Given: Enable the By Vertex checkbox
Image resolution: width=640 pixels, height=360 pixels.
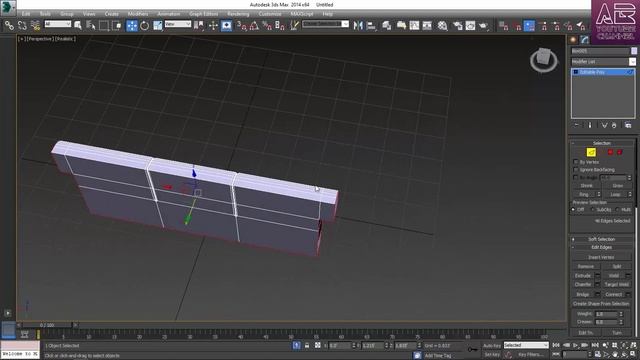Looking at the screenshot, I should click(x=576, y=162).
